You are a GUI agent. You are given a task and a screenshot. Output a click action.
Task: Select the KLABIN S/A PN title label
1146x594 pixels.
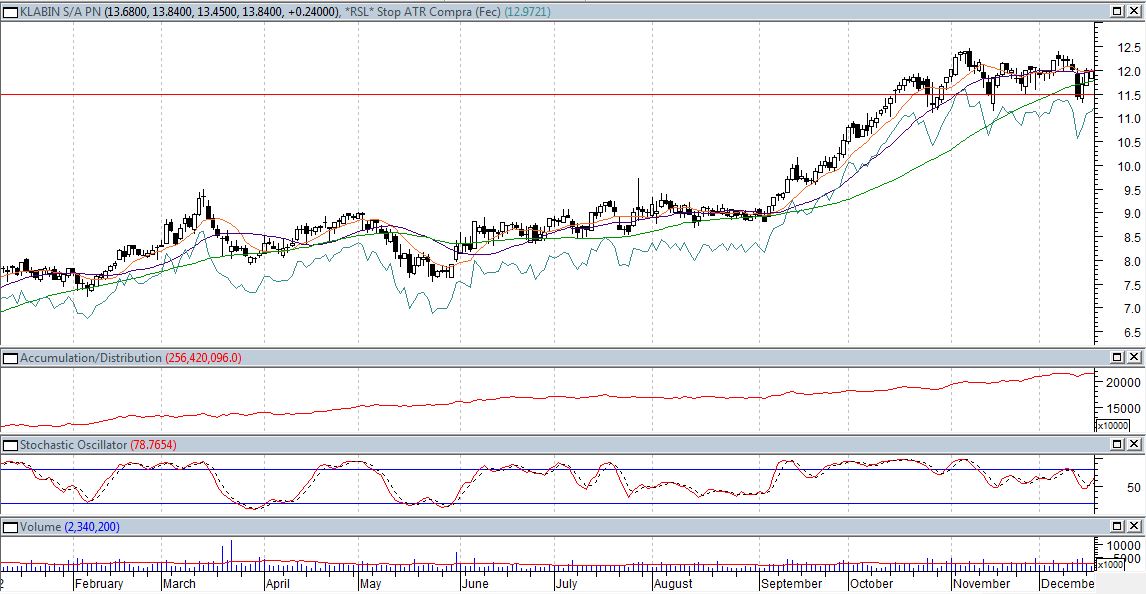60,11
